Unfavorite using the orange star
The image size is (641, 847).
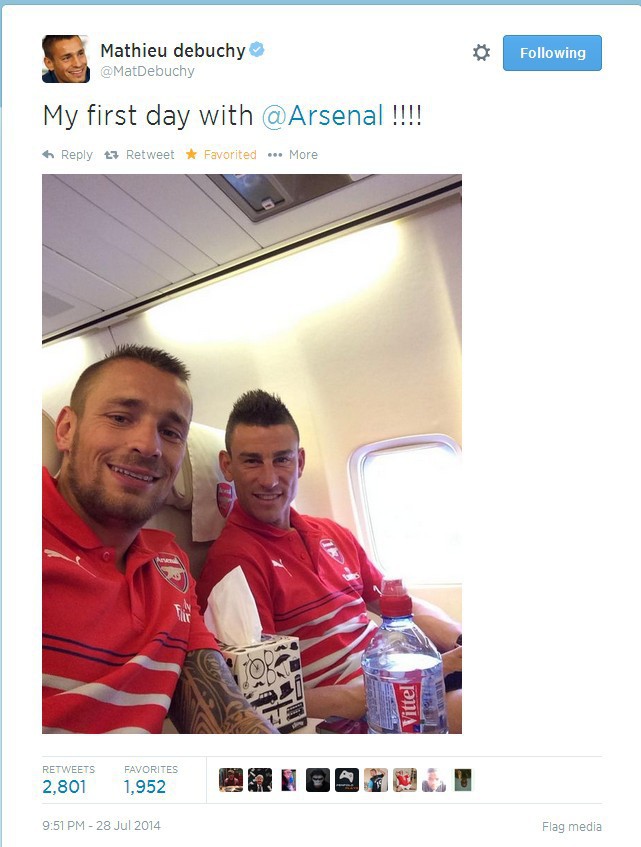(x=221, y=154)
